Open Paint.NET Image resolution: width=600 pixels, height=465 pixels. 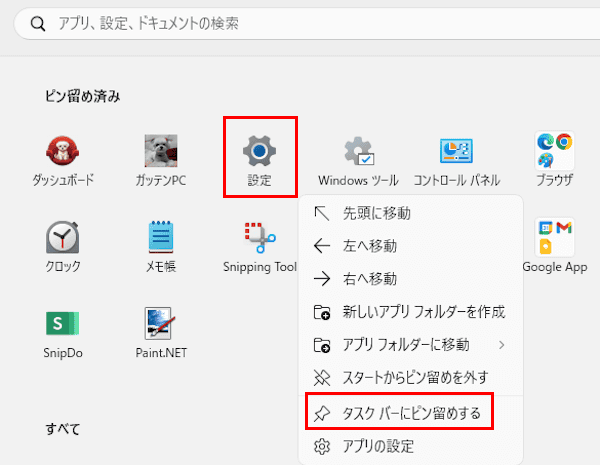161,333
